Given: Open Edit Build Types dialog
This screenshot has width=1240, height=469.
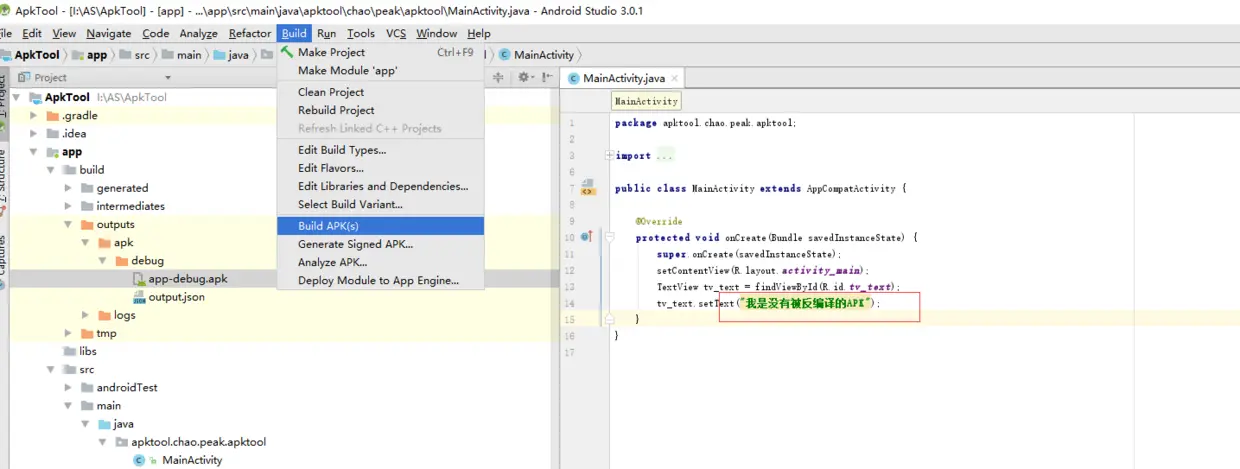Looking at the screenshot, I should tap(380, 150).
